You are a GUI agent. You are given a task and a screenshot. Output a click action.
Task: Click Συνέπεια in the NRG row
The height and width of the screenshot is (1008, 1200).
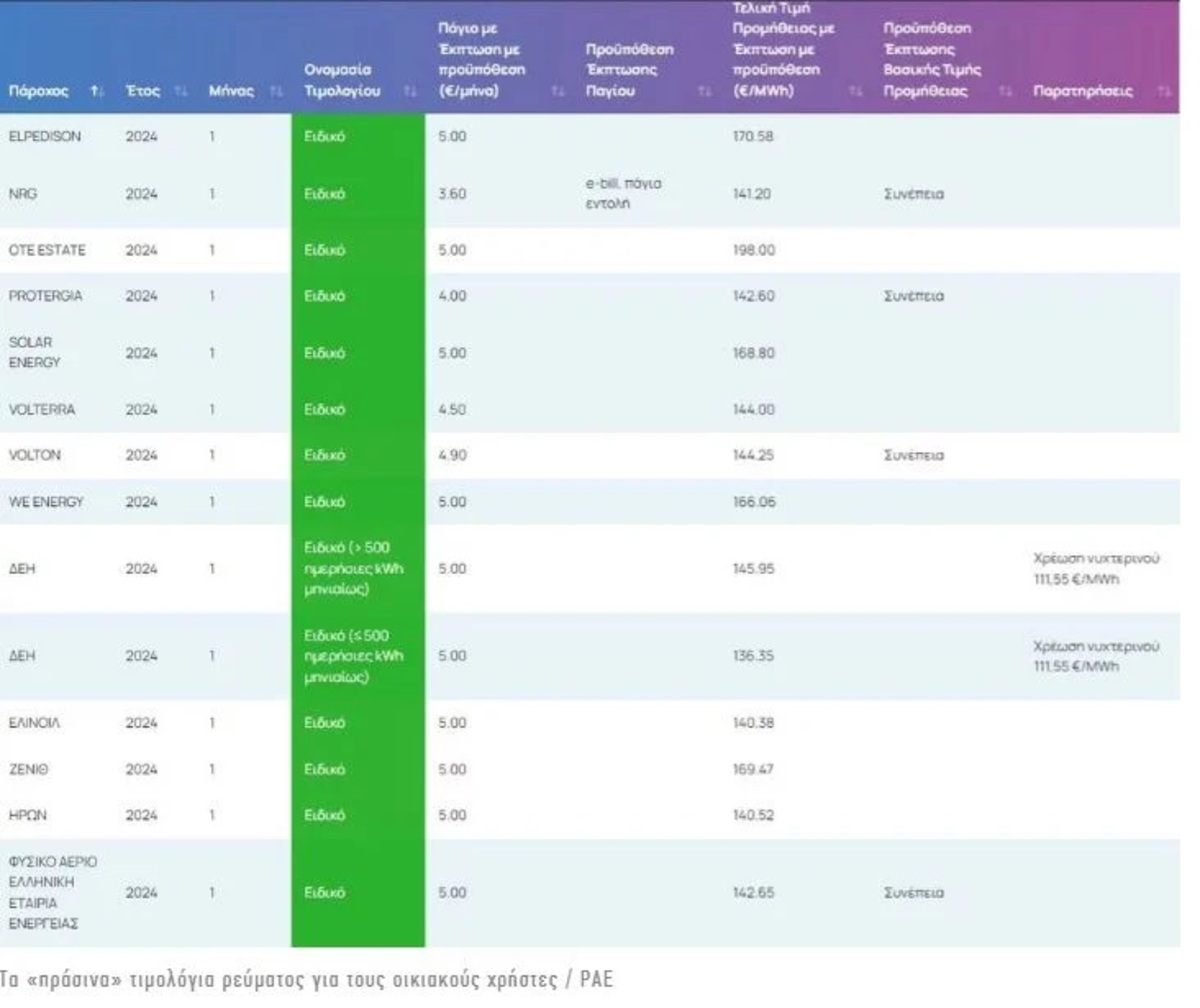(x=915, y=194)
